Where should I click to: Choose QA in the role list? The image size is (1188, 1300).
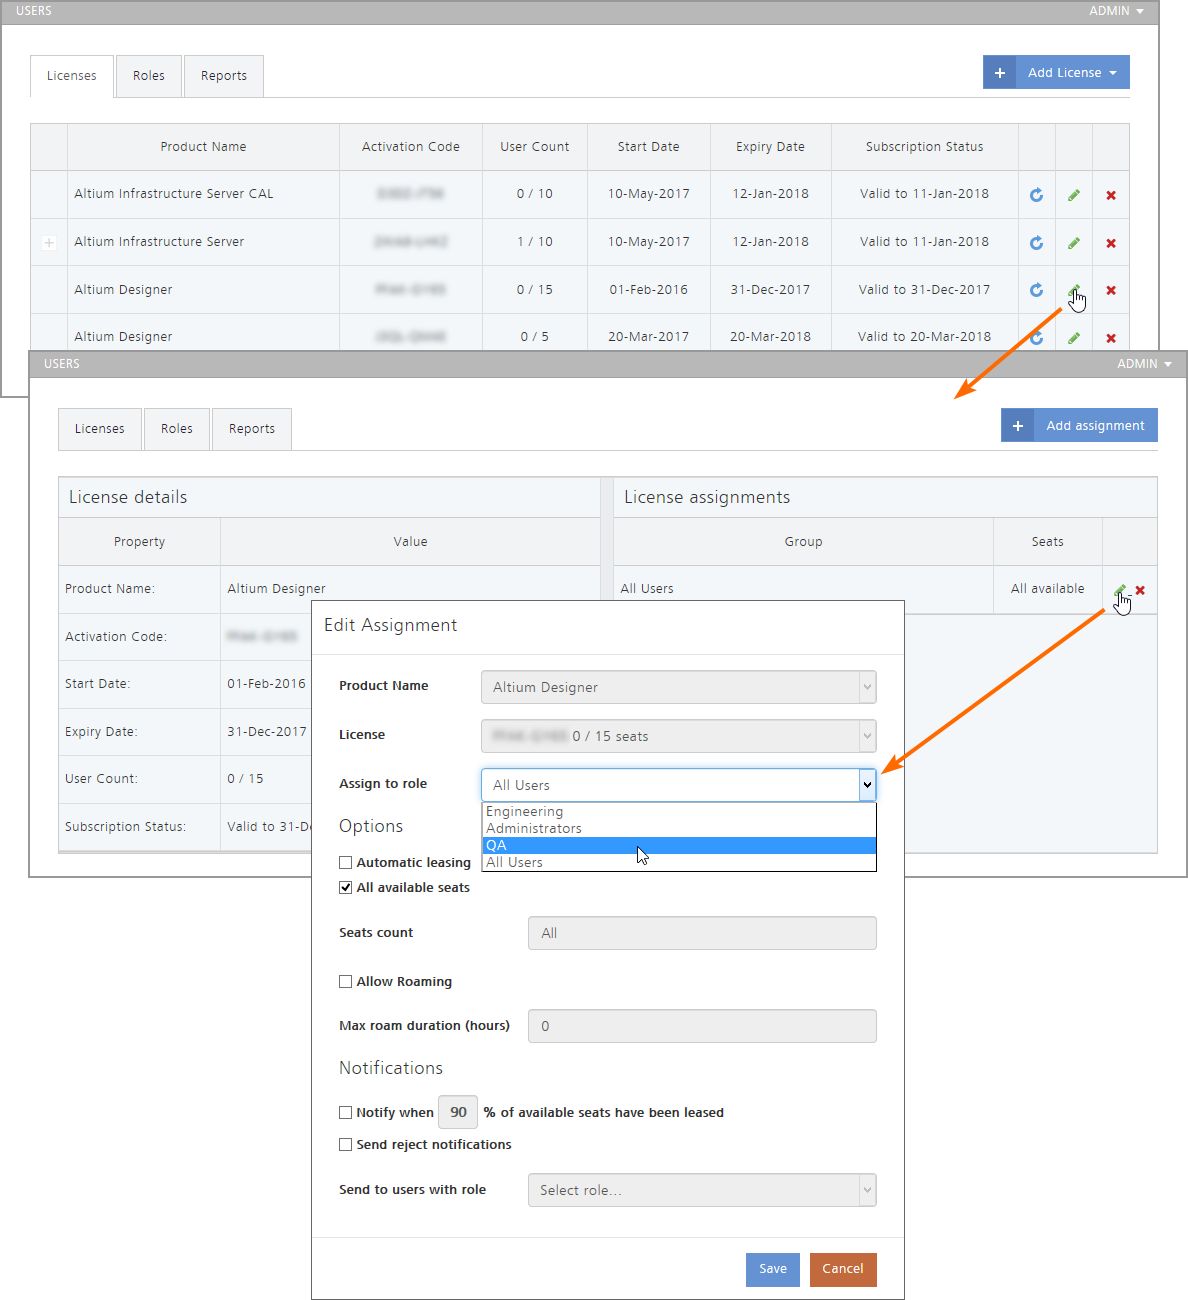pyautogui.click(x=679, y=845)
